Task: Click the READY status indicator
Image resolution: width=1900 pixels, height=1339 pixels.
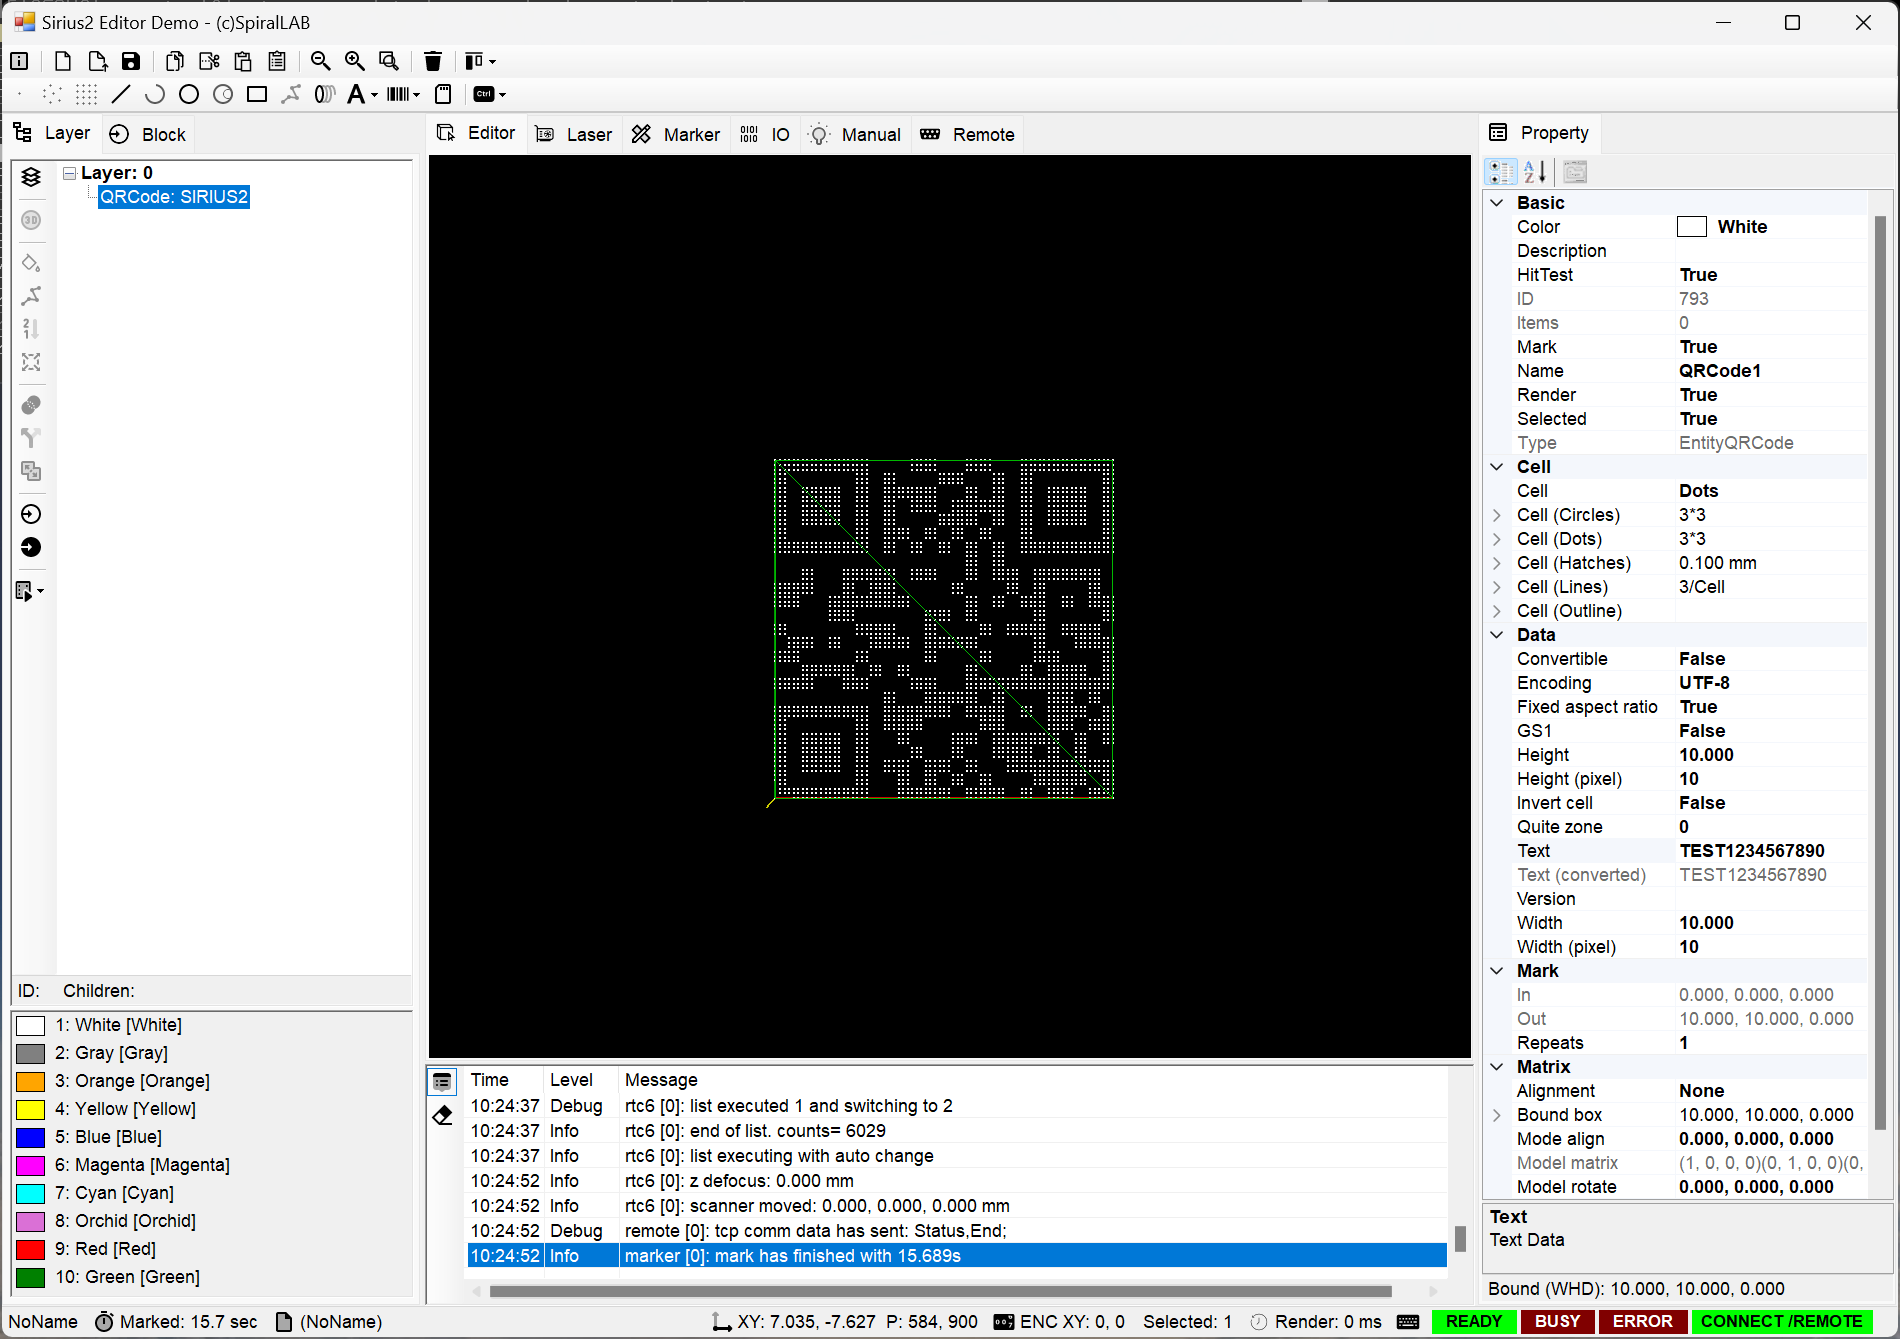Action: [1474, 1322]
